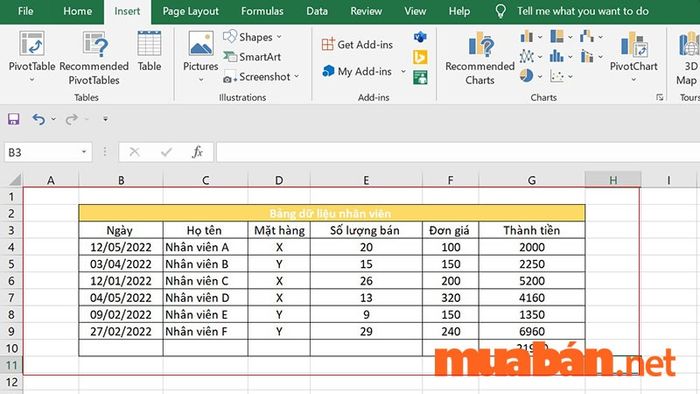Click into the formula bar

pos(458,152)
